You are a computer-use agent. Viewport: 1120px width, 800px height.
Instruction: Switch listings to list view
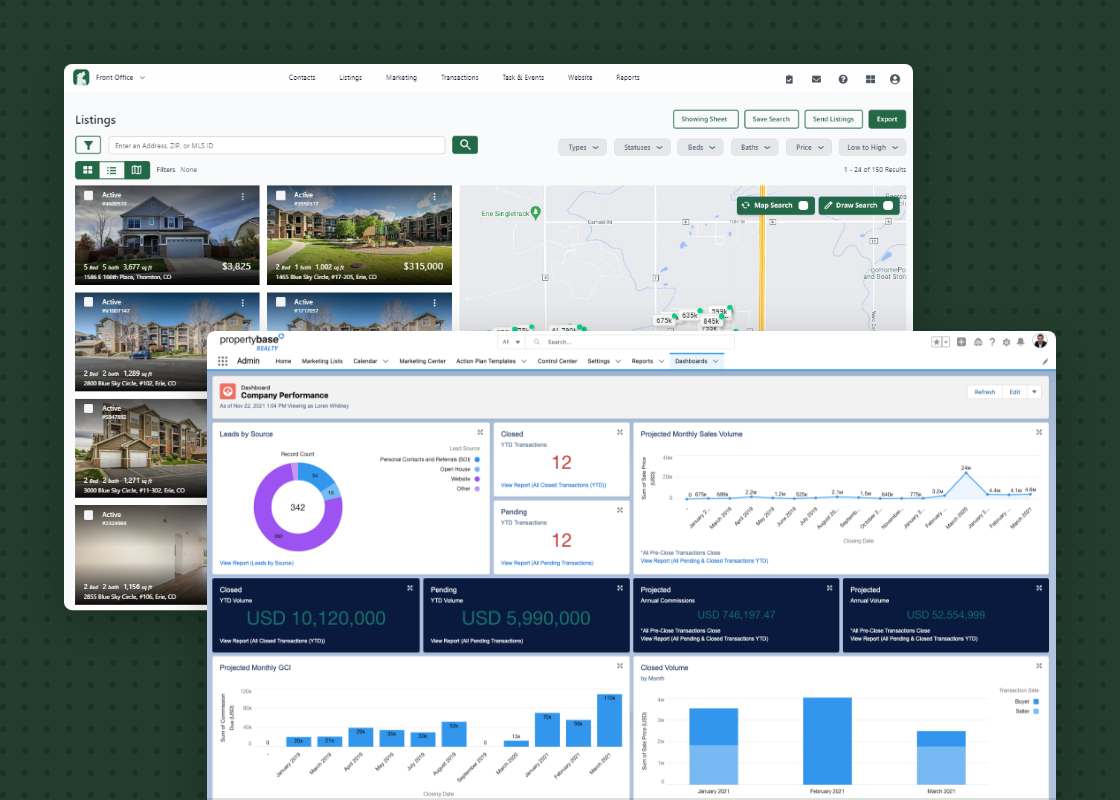point(112,170)
